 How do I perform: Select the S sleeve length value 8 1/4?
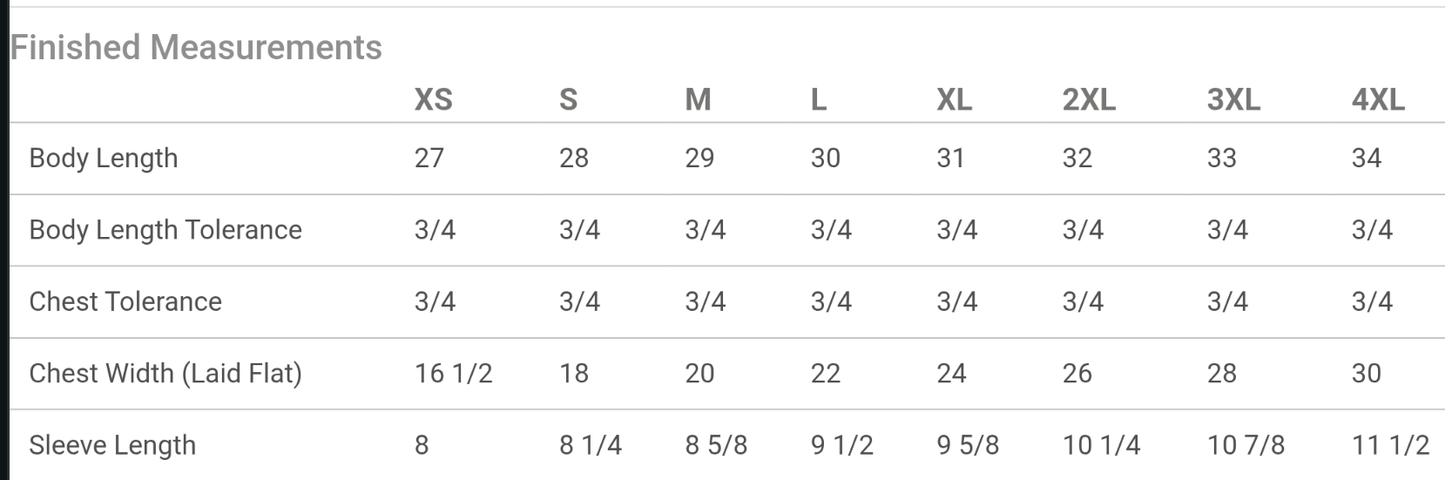point(590,445)
